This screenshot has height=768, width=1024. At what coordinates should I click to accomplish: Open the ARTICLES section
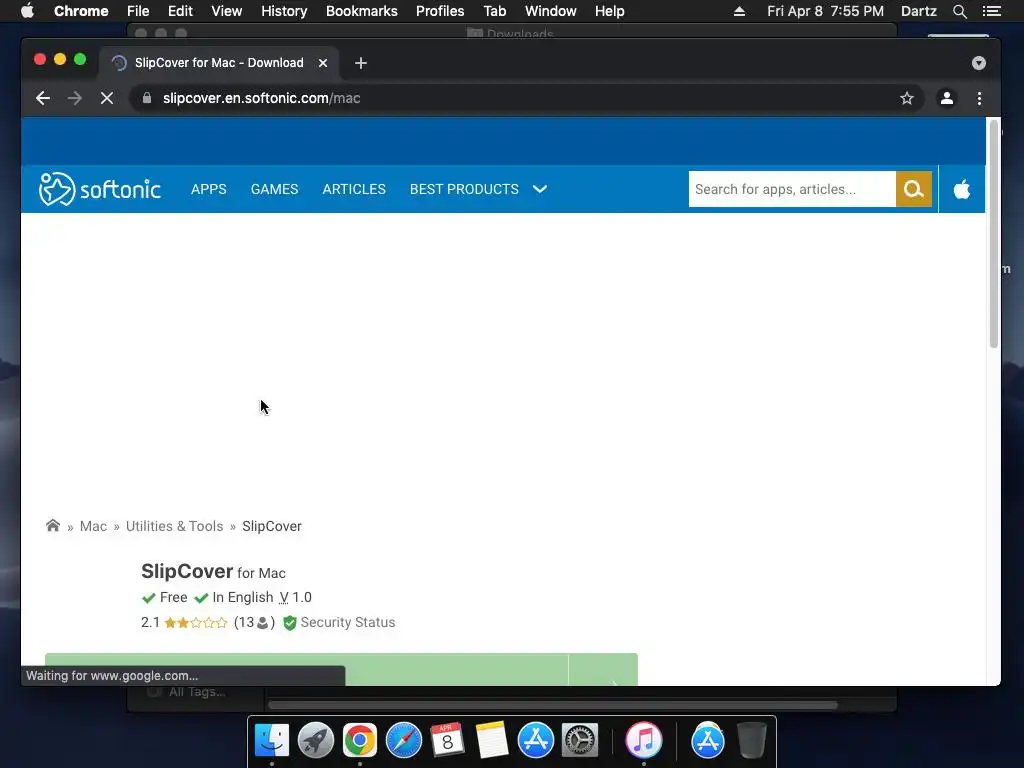[x=354, y=189]
